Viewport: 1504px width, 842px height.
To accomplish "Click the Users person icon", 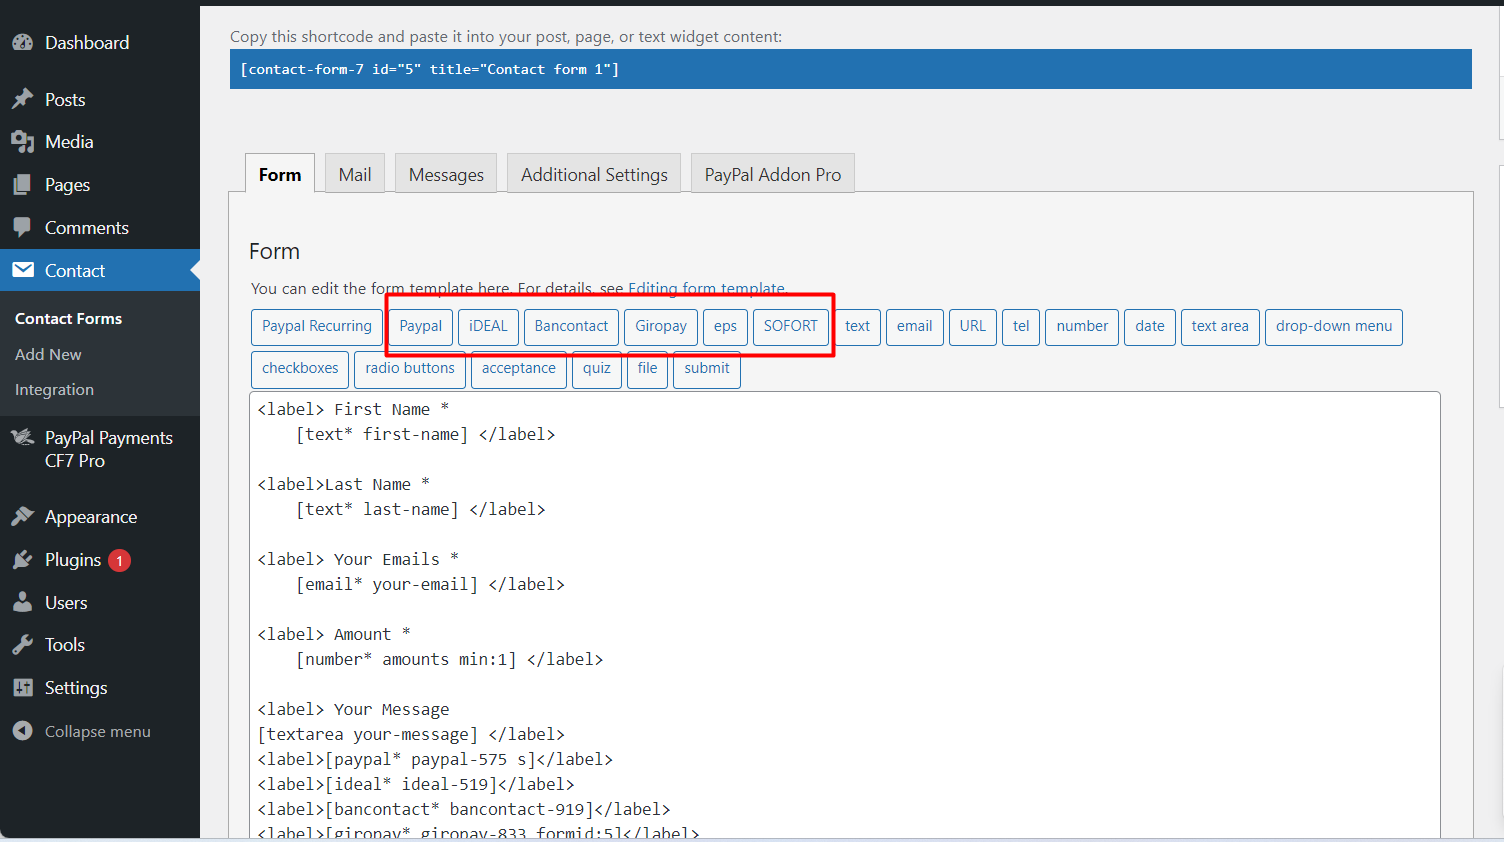I will pos(22,603).
